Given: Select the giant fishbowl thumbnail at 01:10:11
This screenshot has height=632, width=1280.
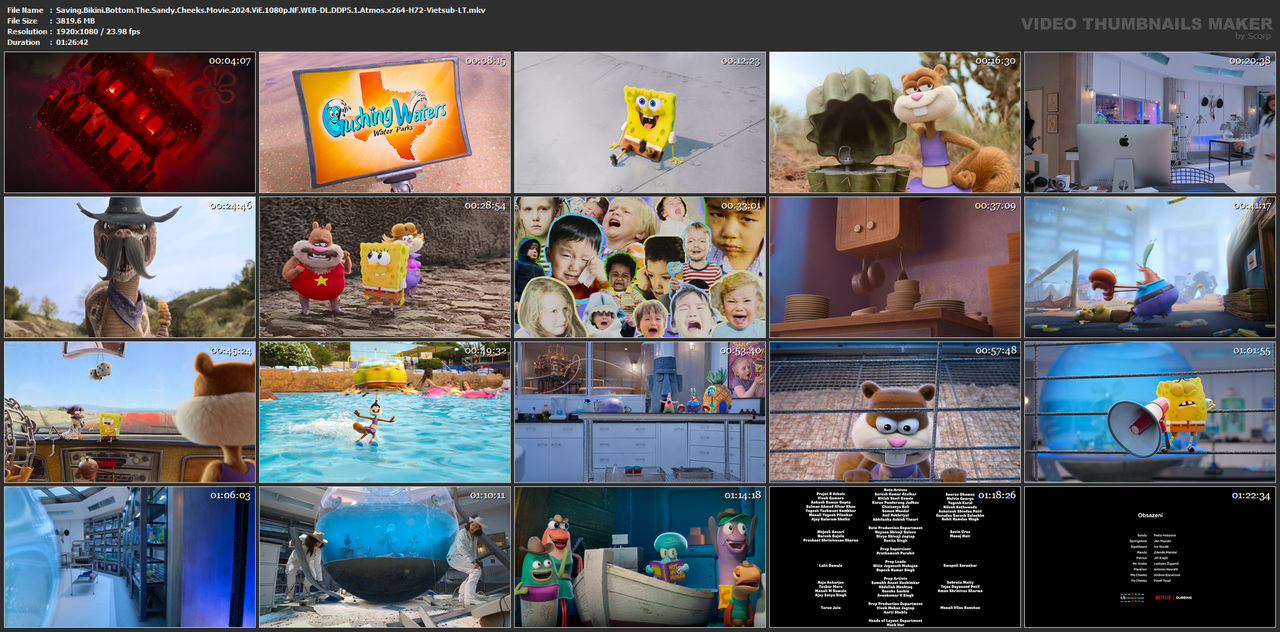Looking at the screenshot, I should [x=385, y=557].
